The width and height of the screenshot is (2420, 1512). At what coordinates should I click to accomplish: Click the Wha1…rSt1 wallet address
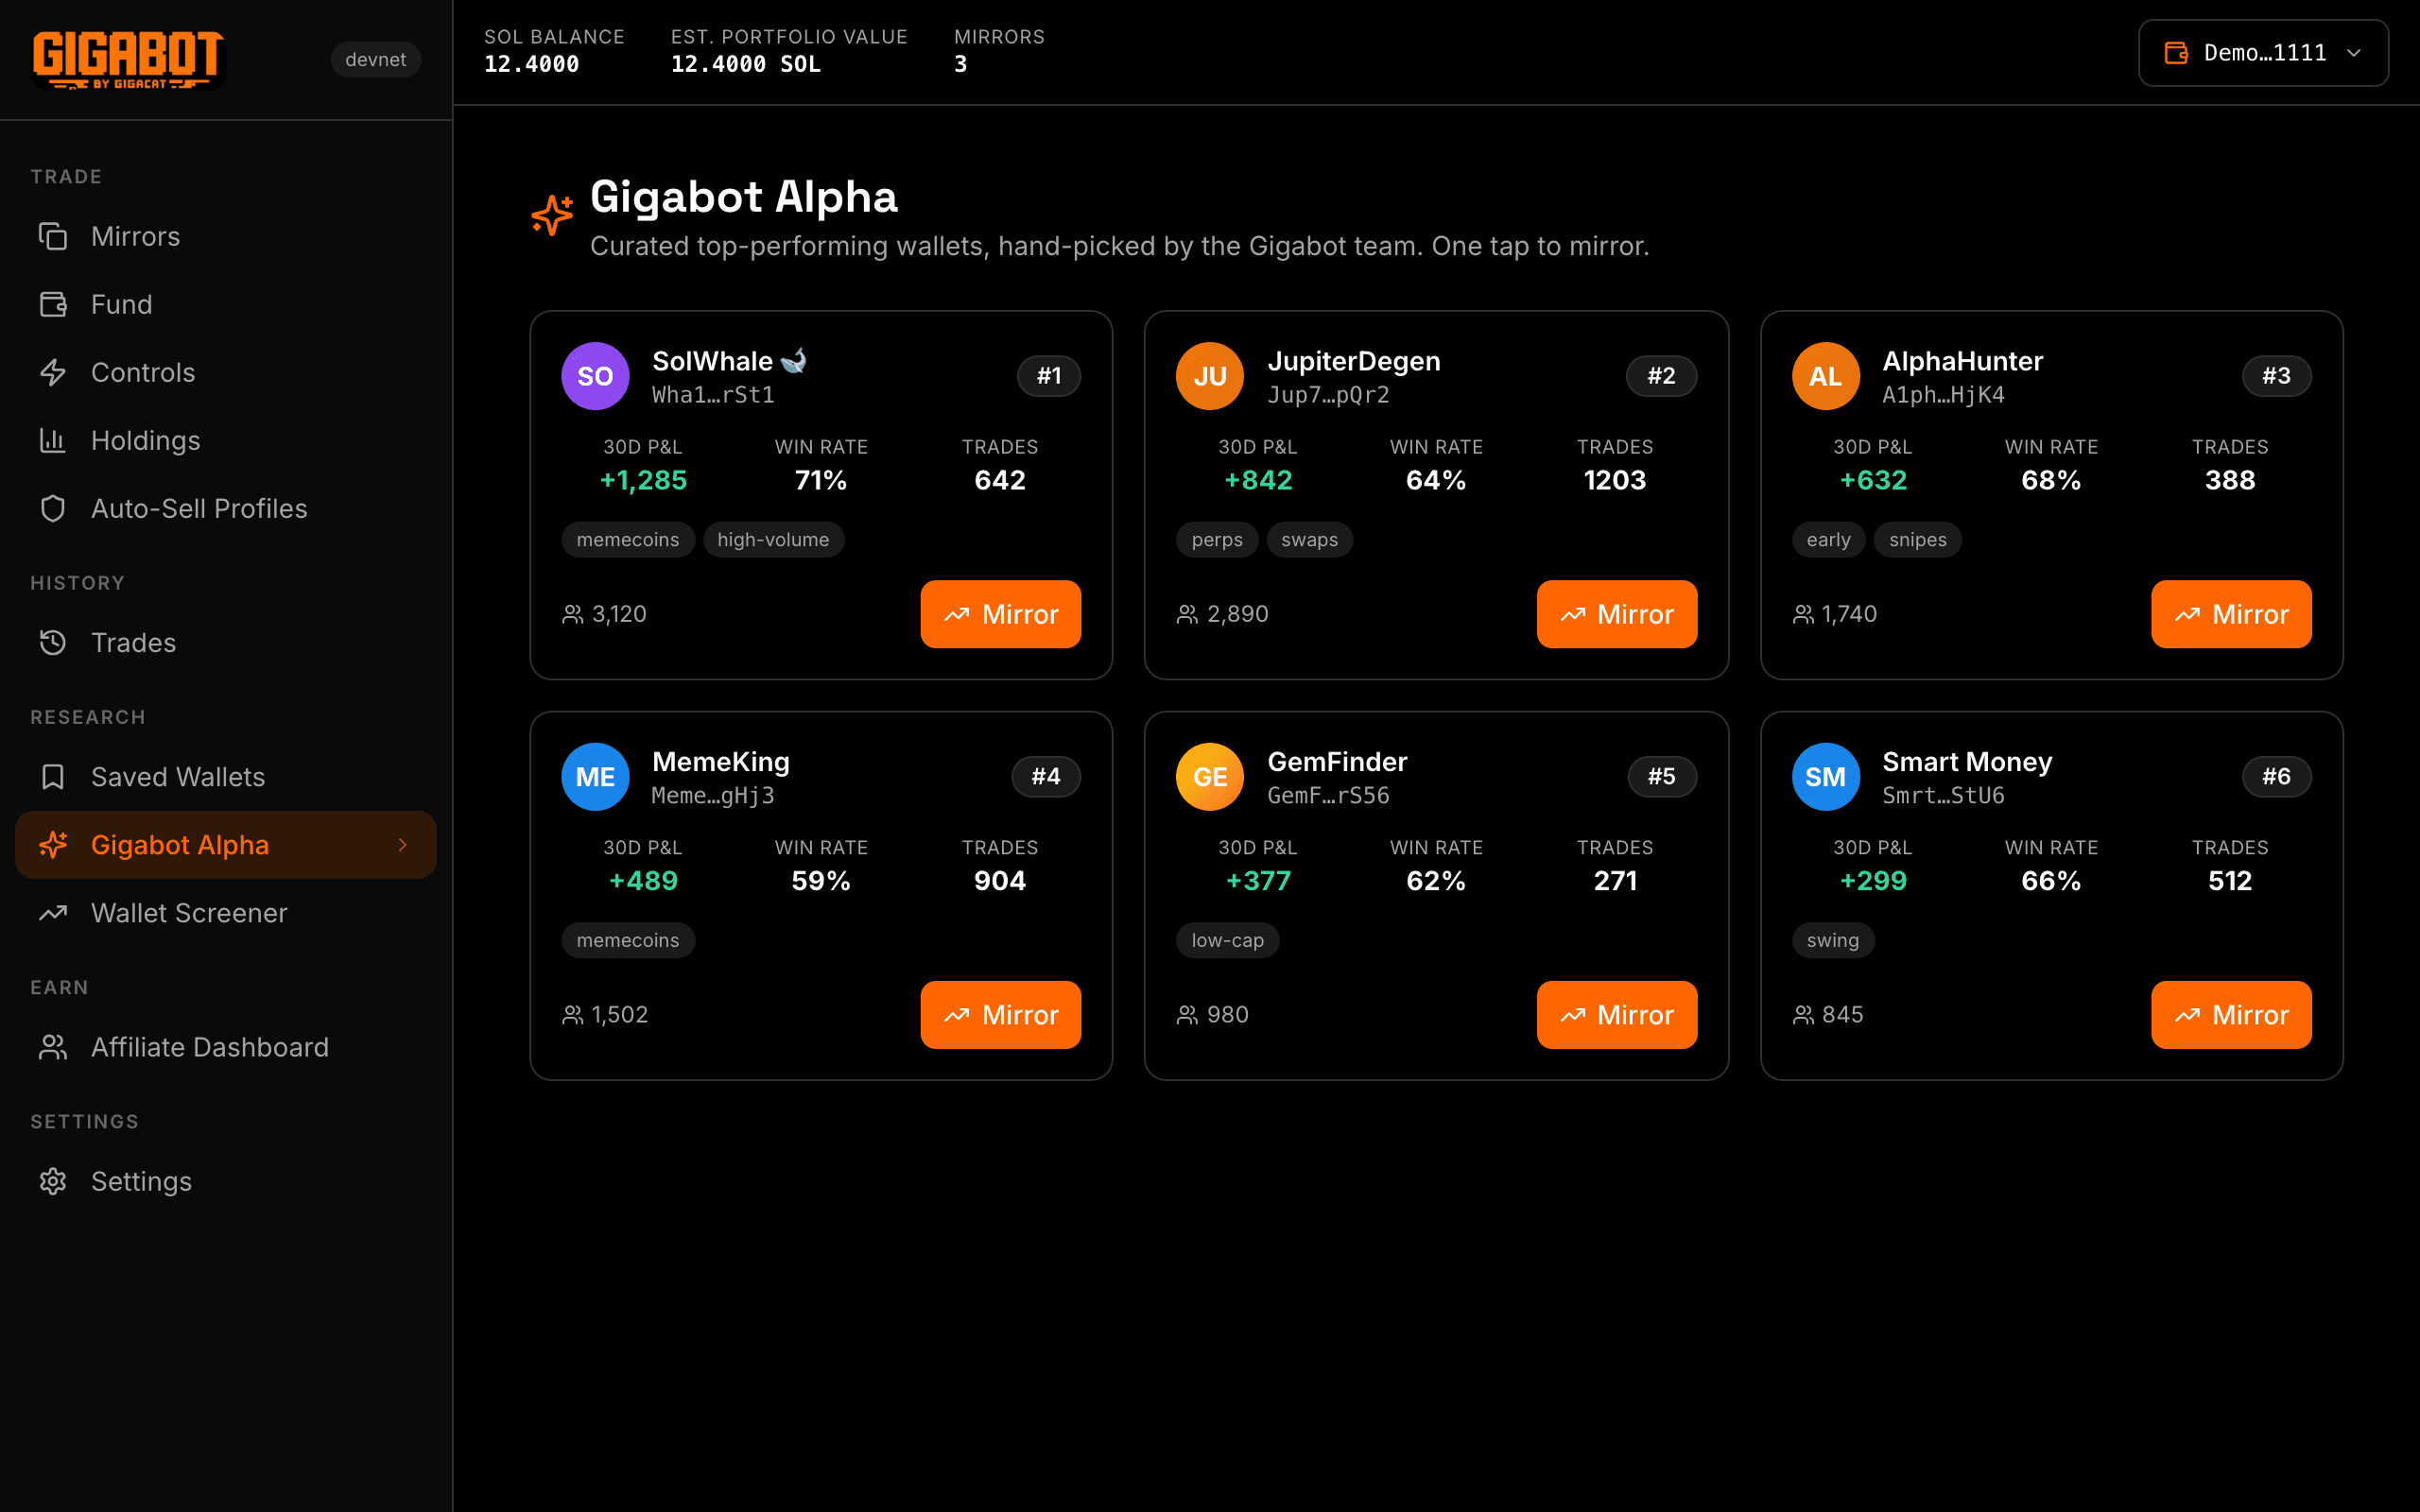click(x=713, y=395)
